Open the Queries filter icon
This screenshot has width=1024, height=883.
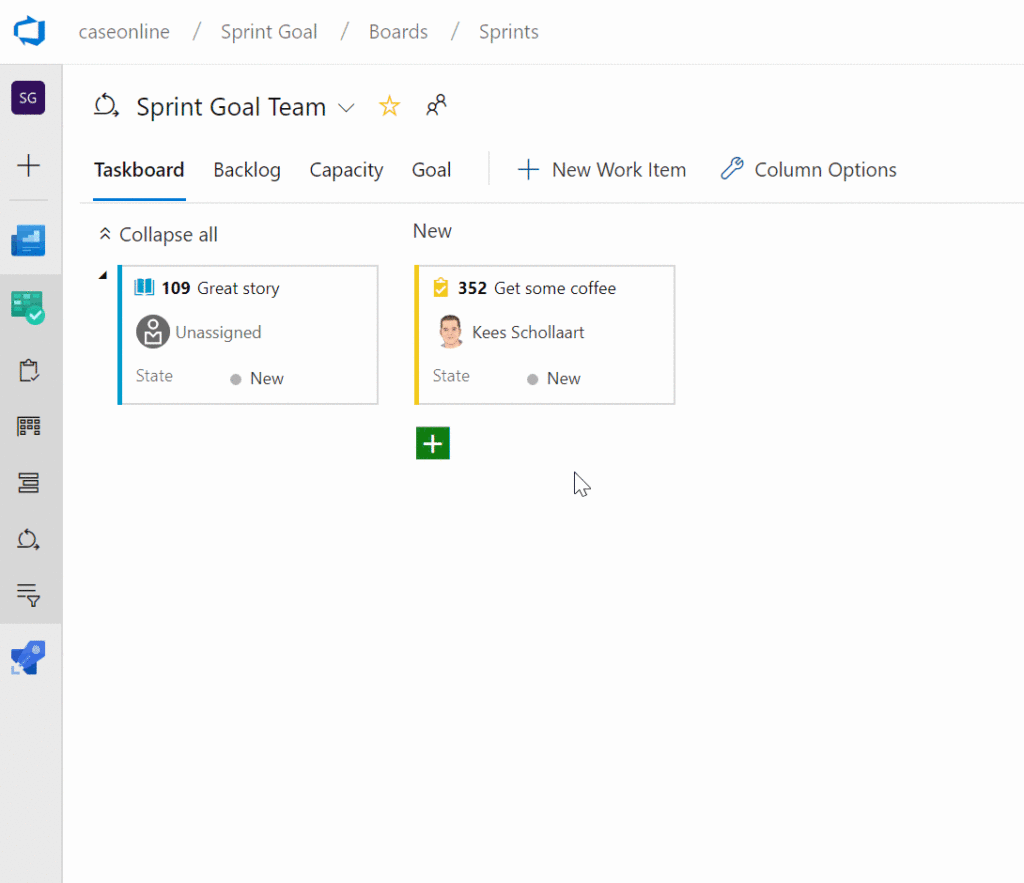(x=28, y=595)
